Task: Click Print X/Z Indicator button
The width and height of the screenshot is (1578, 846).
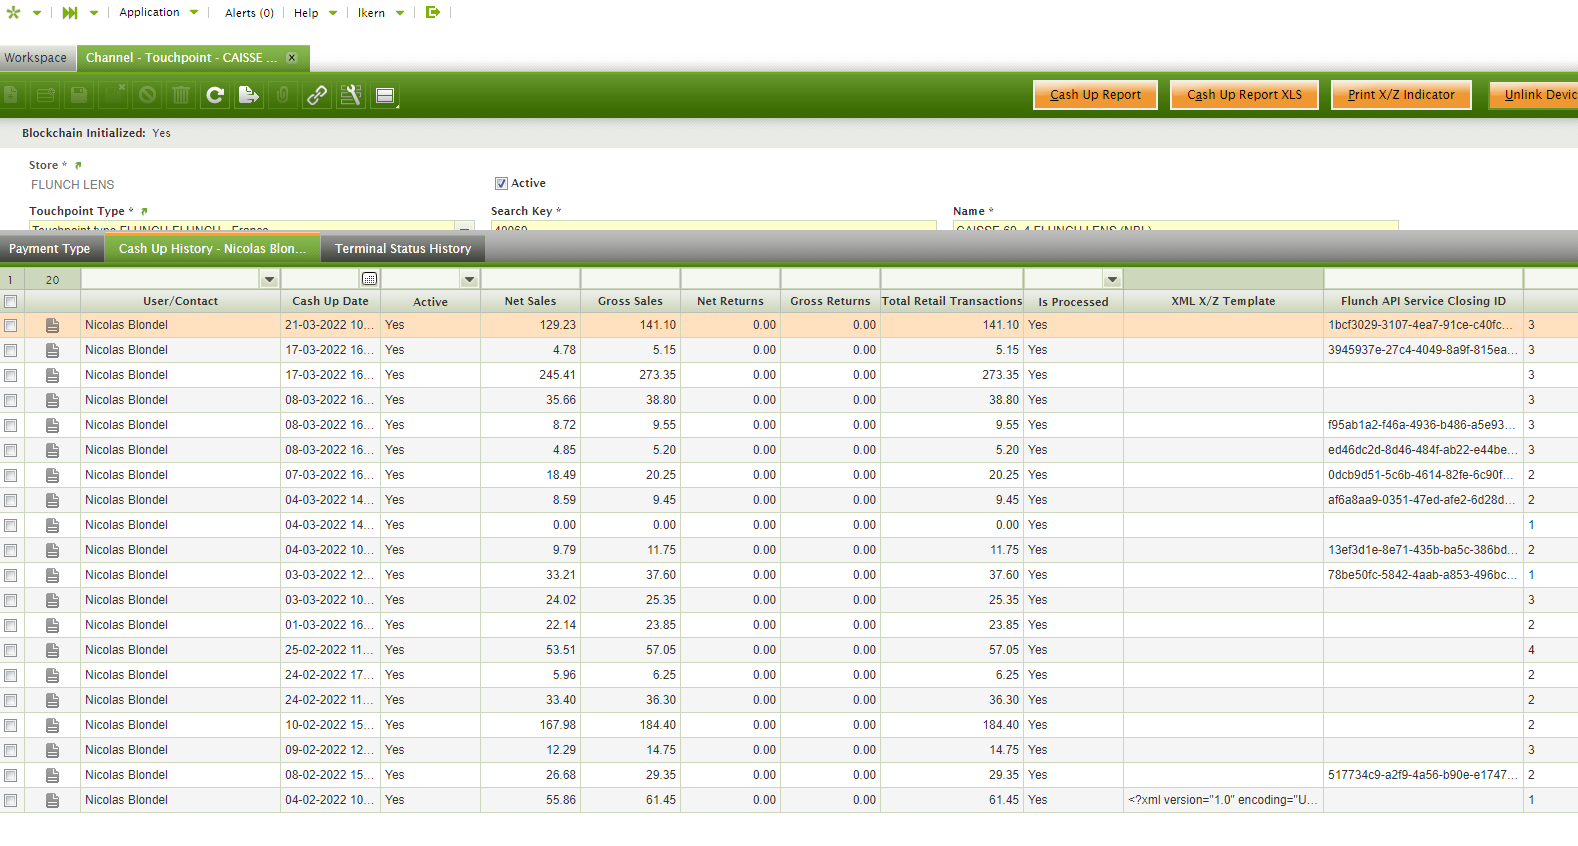Action: pyautogui.click(x=1400, y=95)
